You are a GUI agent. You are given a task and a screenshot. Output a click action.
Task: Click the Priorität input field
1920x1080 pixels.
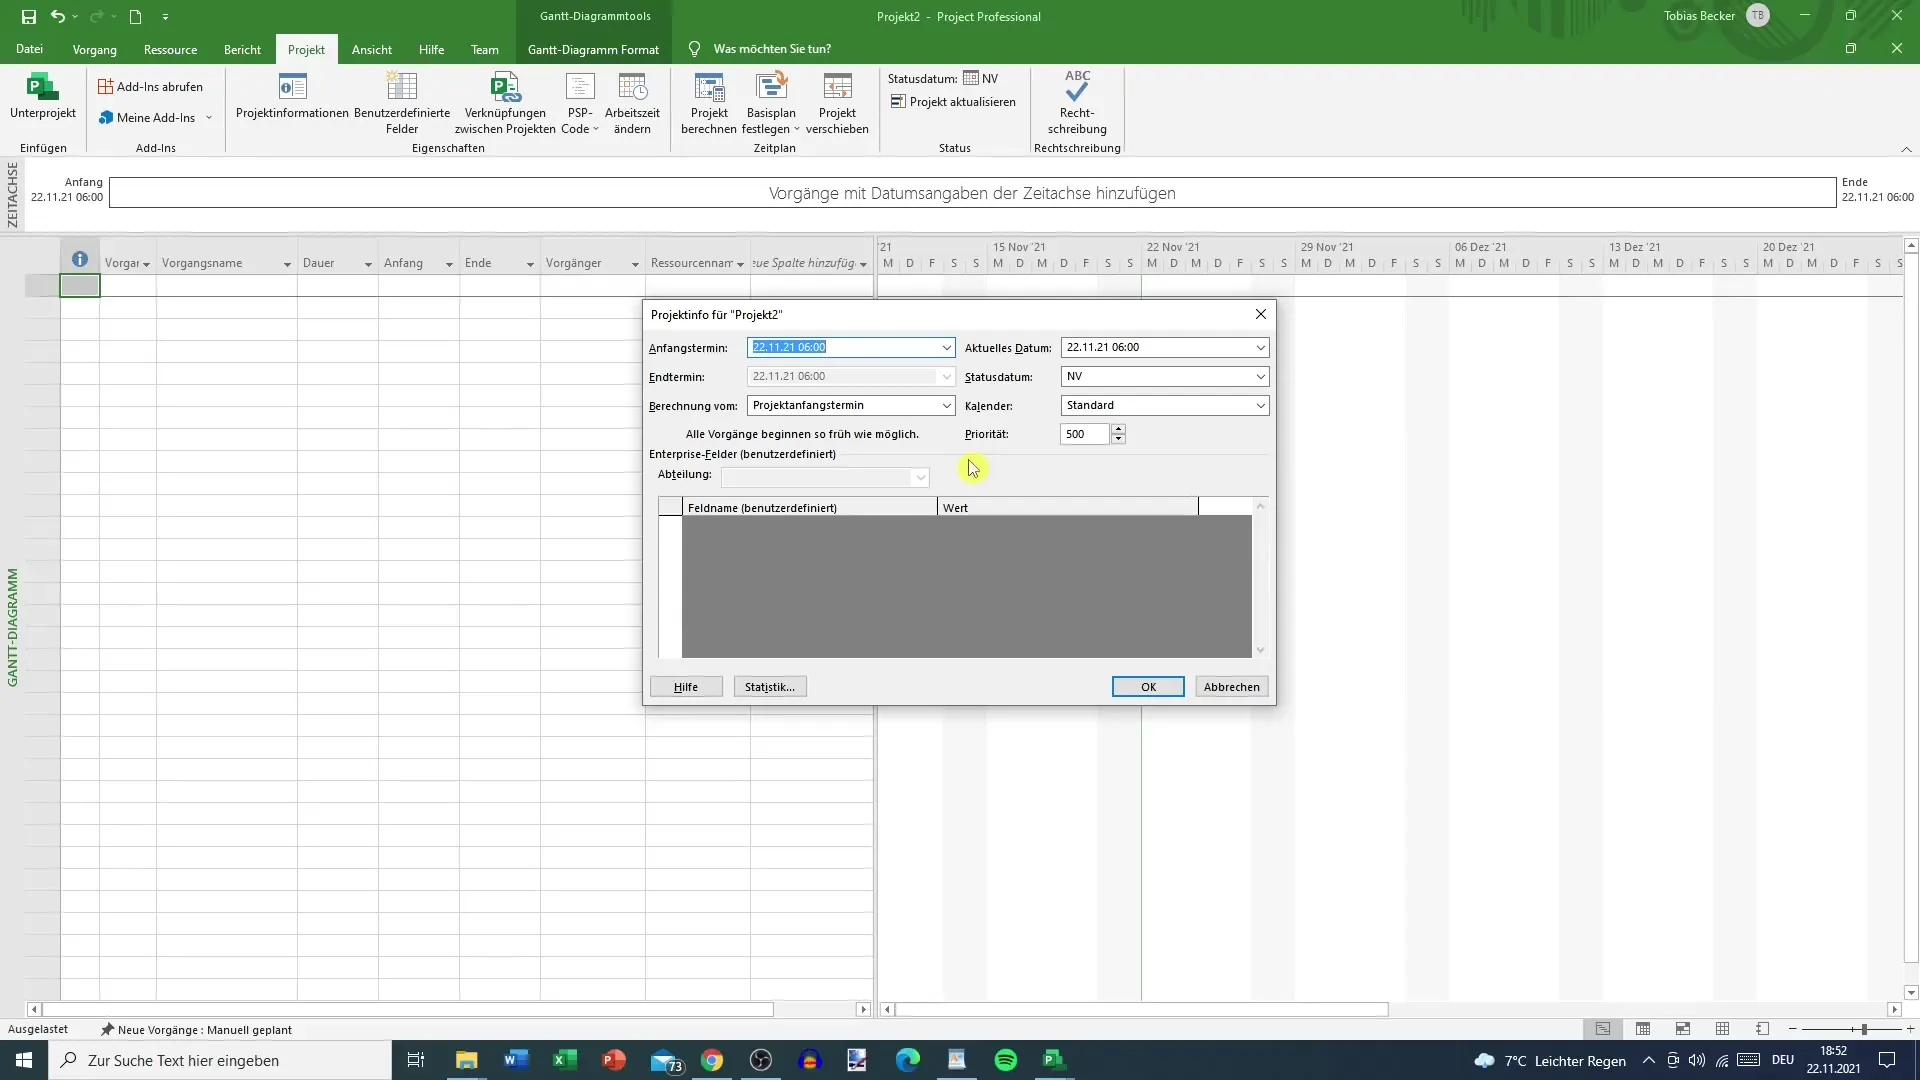pos(1085,434)
